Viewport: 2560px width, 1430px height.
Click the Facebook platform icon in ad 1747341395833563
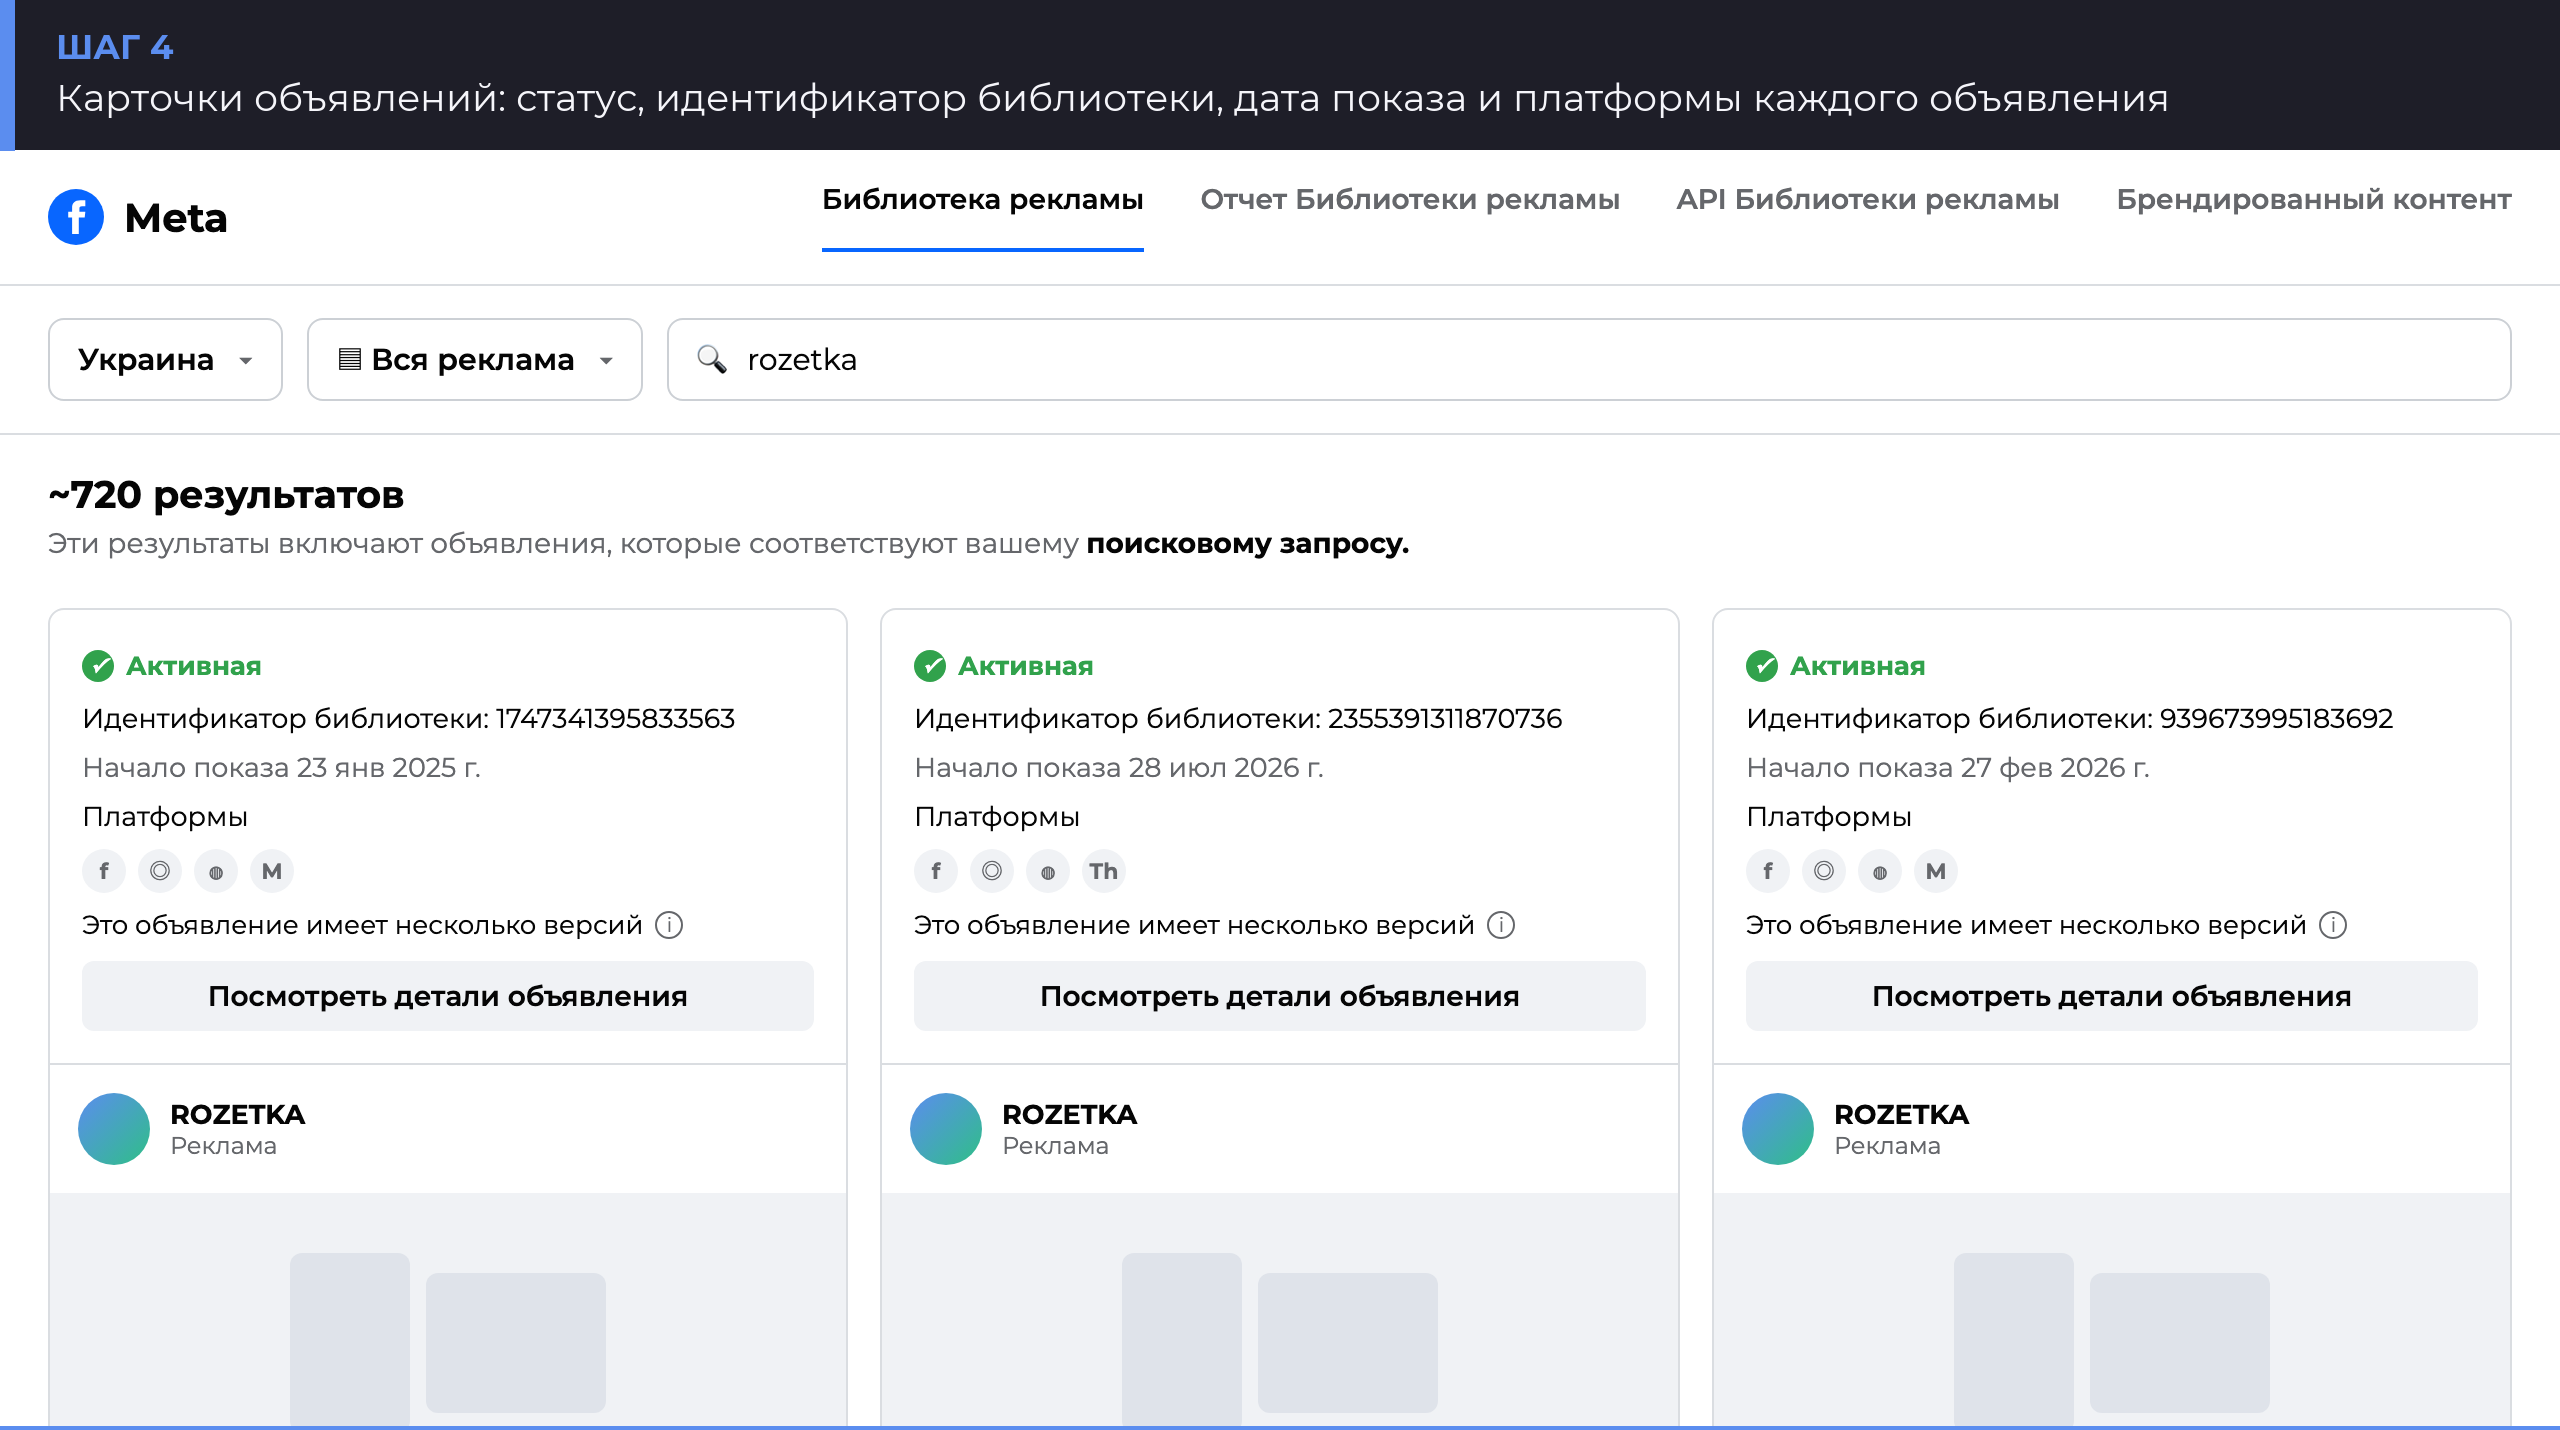pyautogui.click(x=104, y=871)
